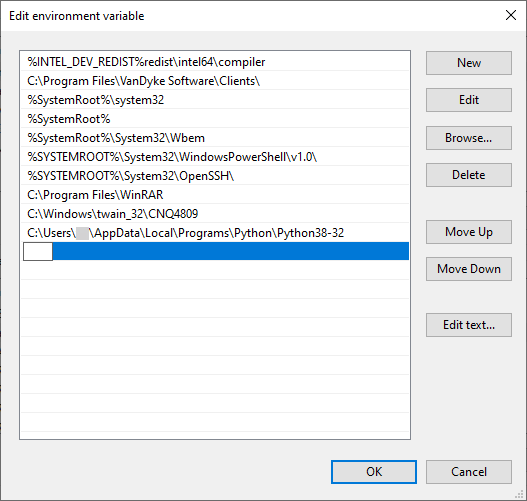Viewport: 527px width, 501px height.
Task: Select the WinRAR path entry
Action: point(215,195)
